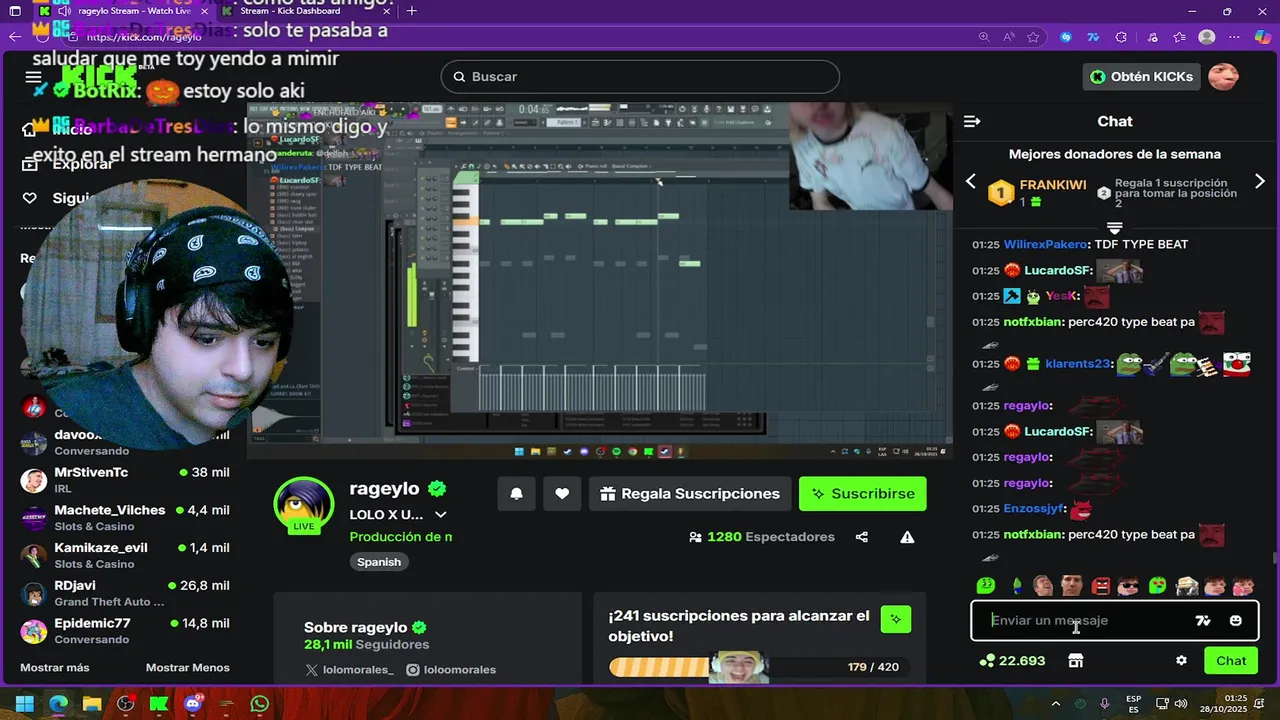Expand the stream title LOLO X U... chevron
Viewport: 1280px width, 720px height.
(x=440, y=515)
